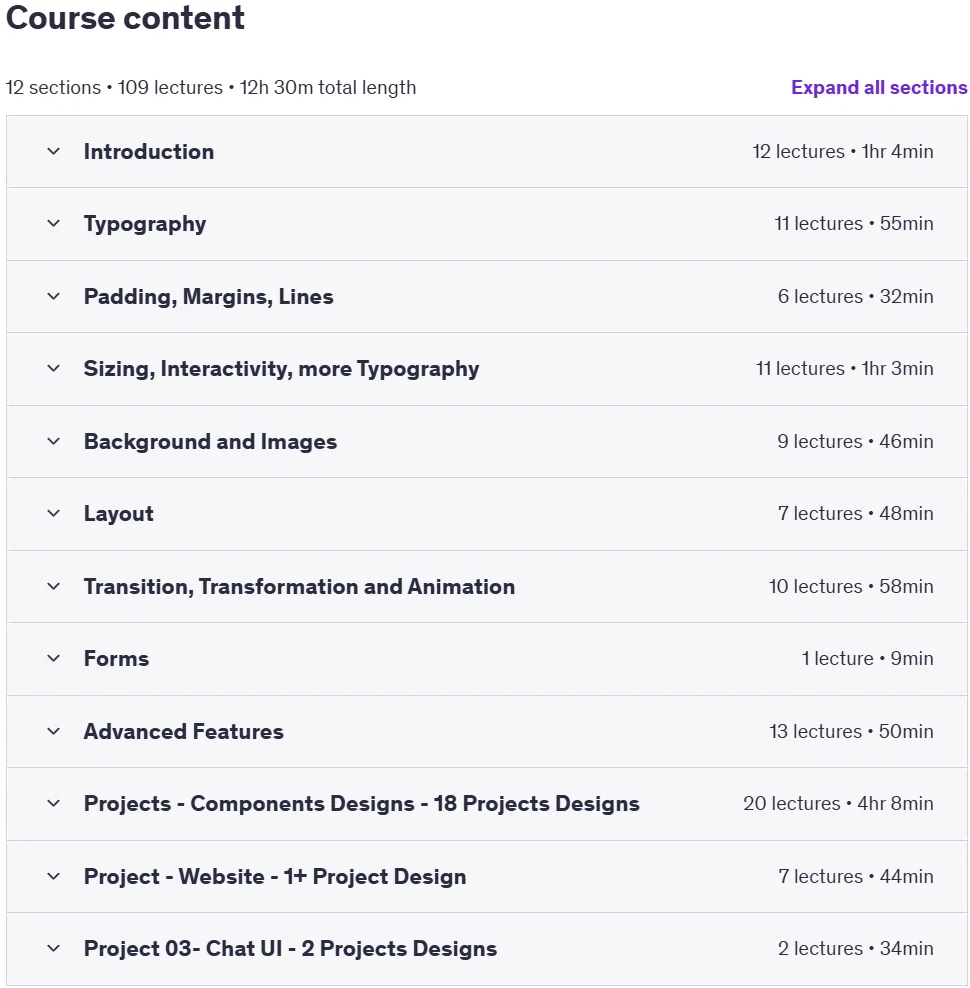Expand the Layout section arrow
Screen dimensions: 970x988
[54, 513]
